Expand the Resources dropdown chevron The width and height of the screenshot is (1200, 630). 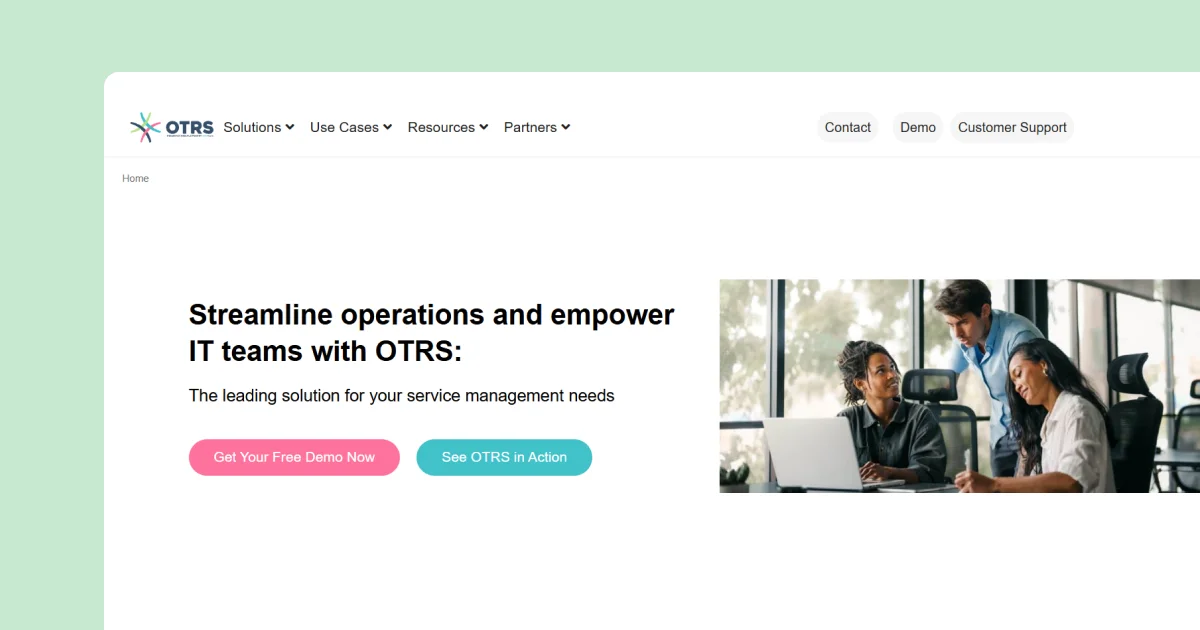[483, 127]
